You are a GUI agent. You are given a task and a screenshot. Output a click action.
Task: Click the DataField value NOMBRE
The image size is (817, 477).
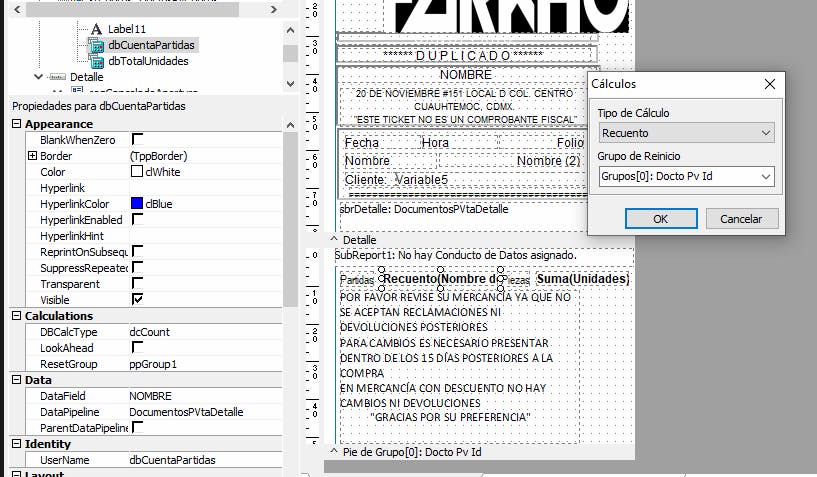151,396
